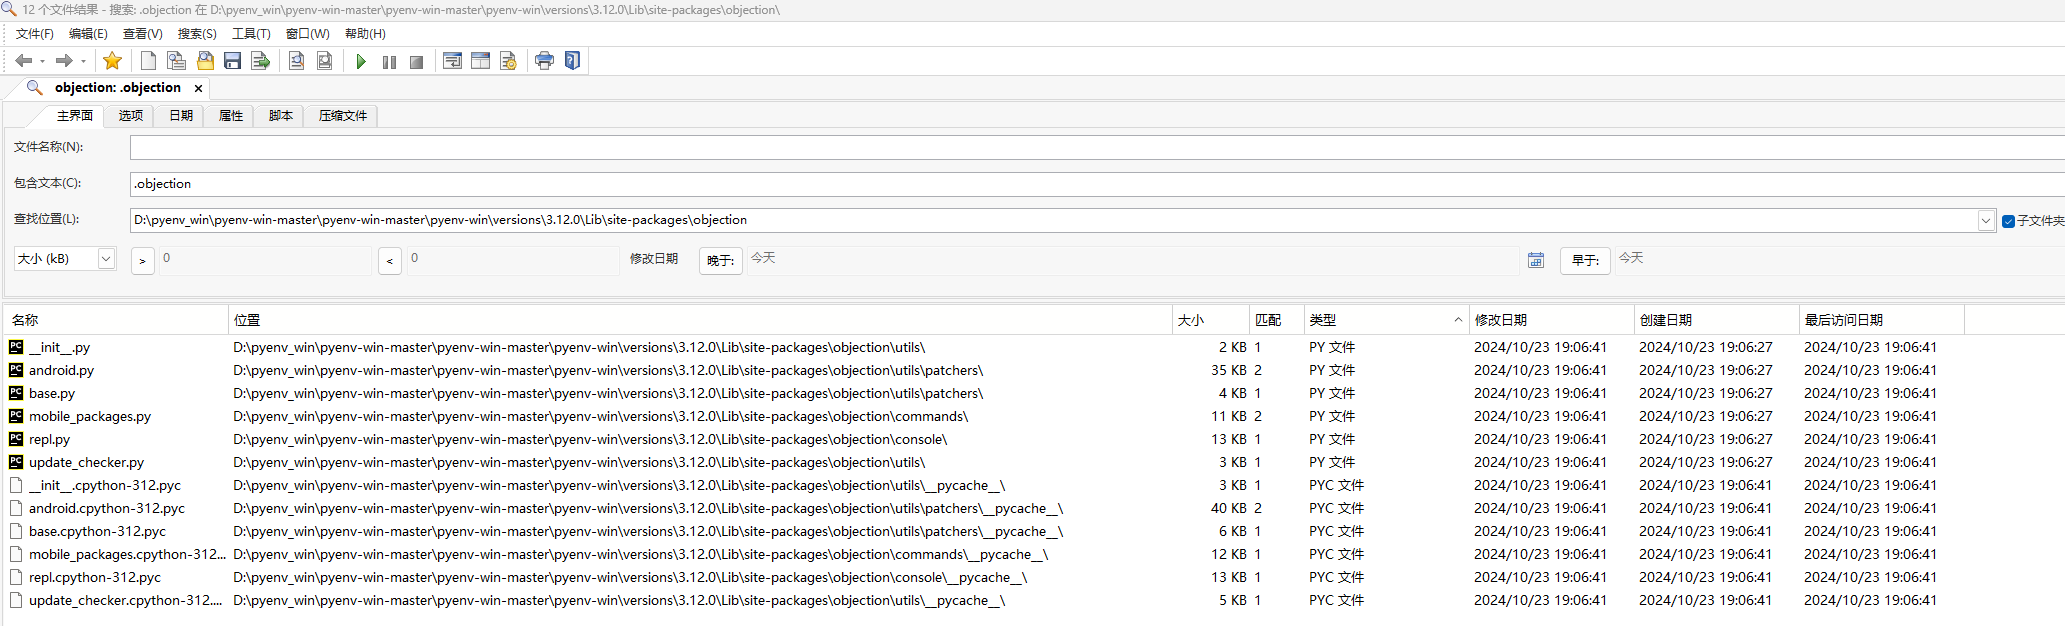Click the 早于: date button
The height and width of the screenshot is (626, 2065).
1584,260
